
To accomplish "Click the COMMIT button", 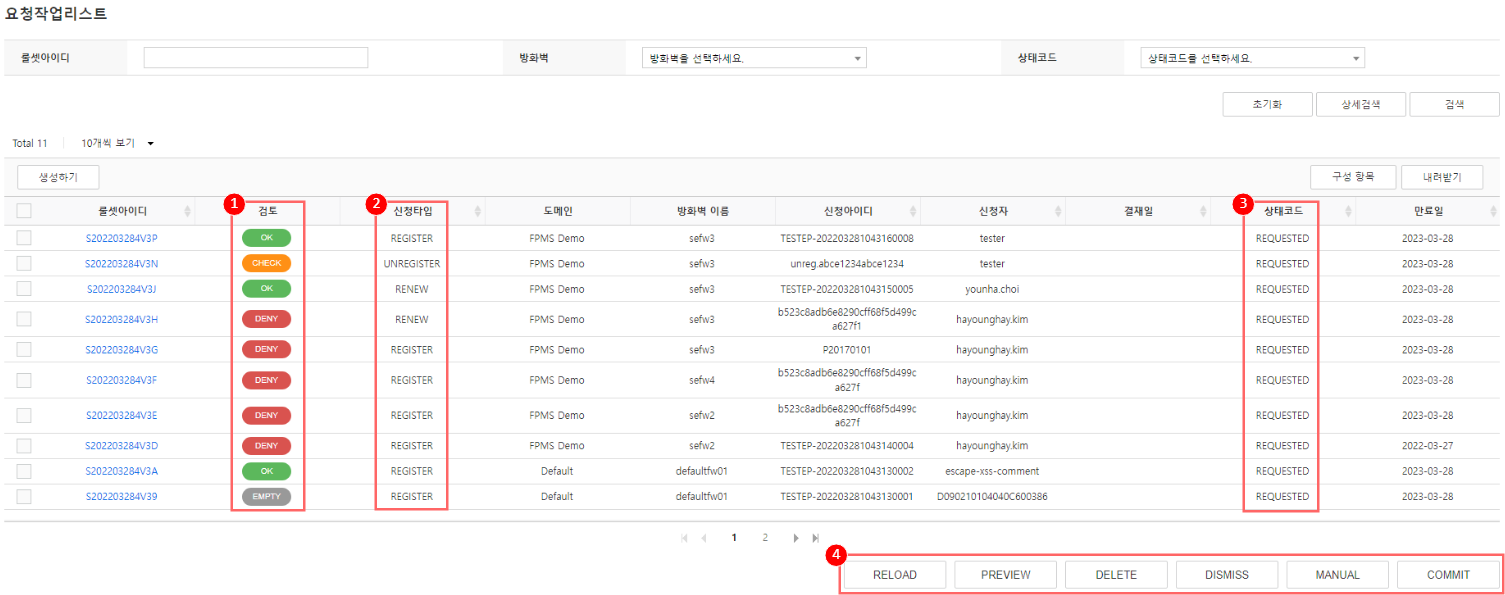I will (1449, 575).
